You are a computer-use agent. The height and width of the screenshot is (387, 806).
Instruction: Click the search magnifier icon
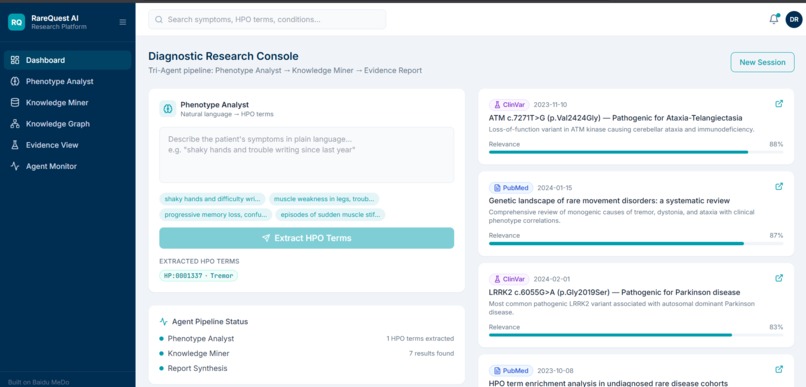(159, 20)
